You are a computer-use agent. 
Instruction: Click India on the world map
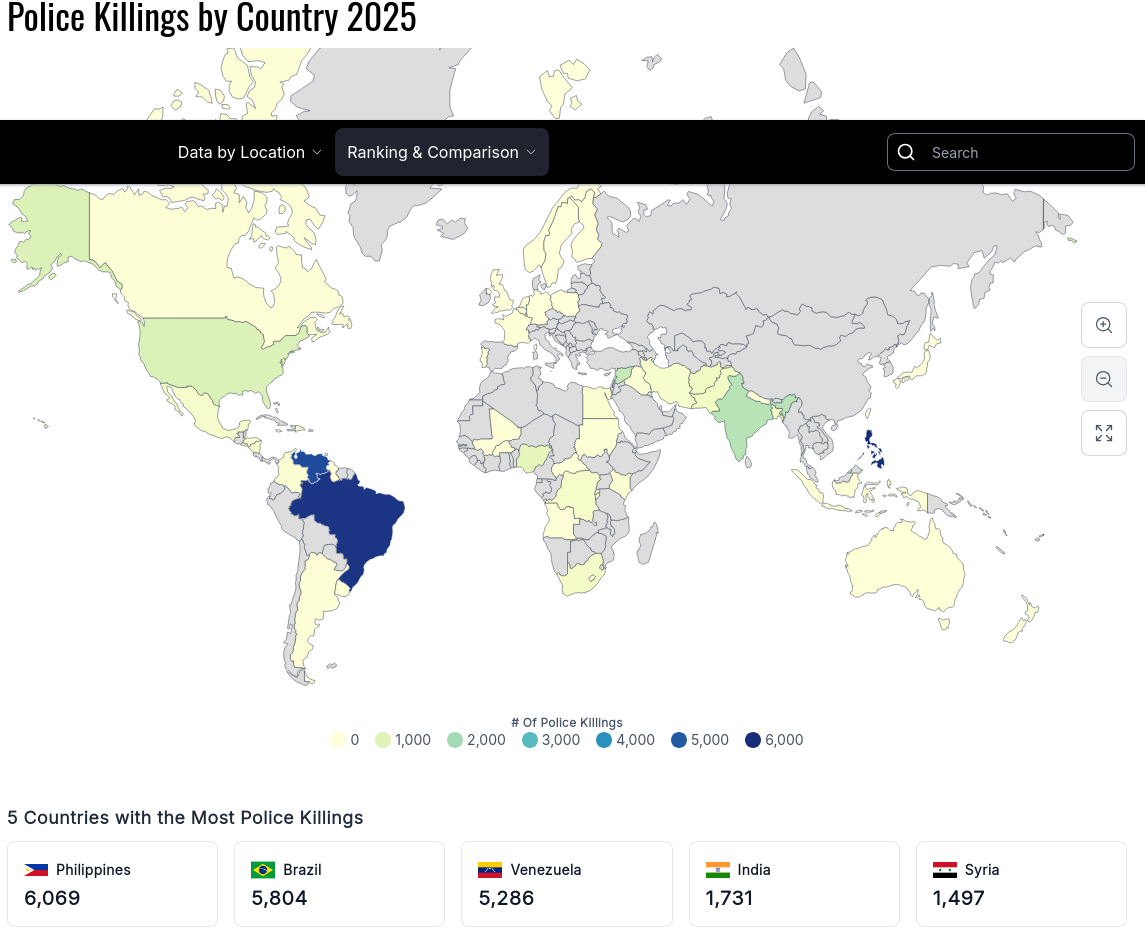coord(741,419)
